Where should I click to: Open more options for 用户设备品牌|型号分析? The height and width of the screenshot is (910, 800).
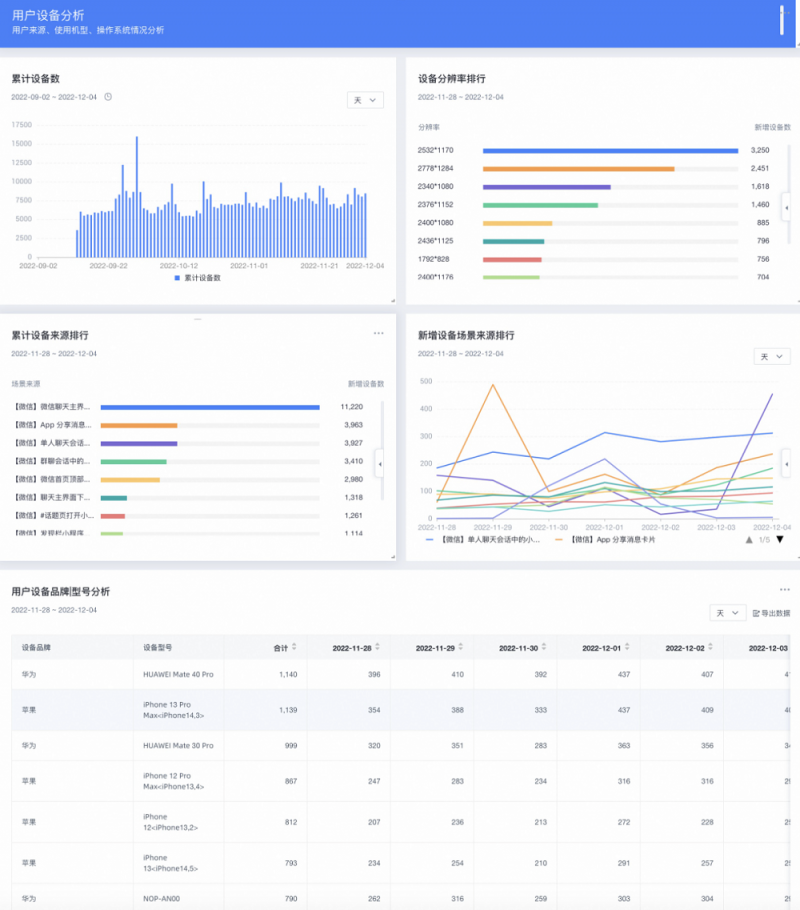pyautogui.click(x=785, y=590)
